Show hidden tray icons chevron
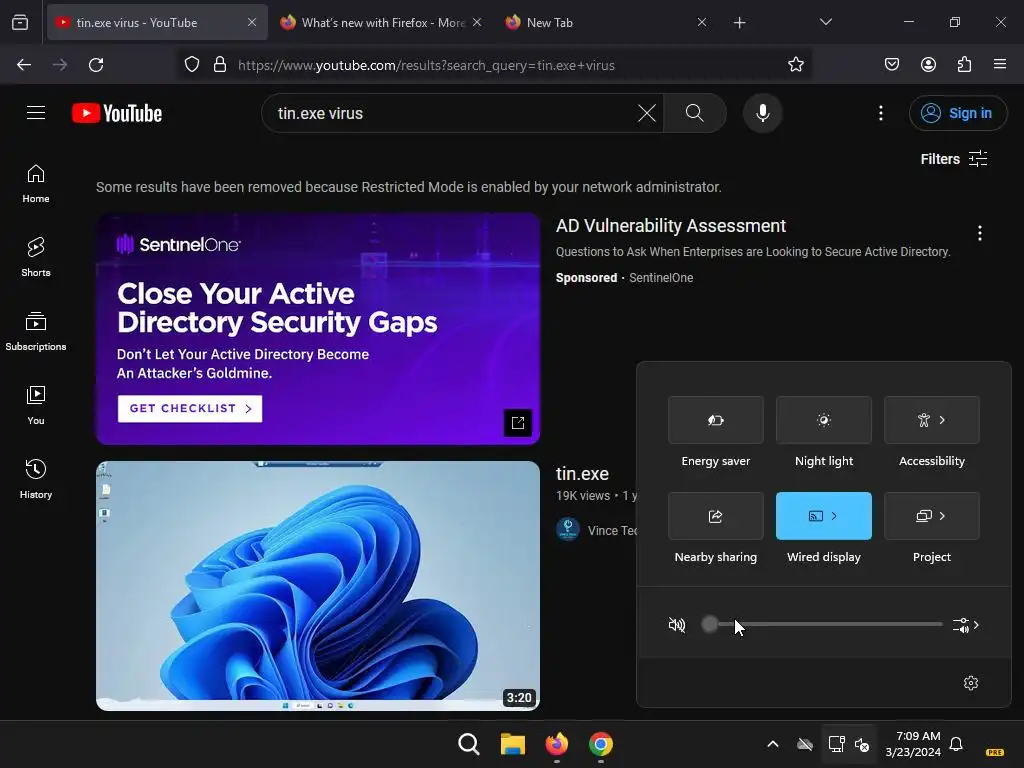Viewport: 1024px width, 768px height. click(773, 744)
